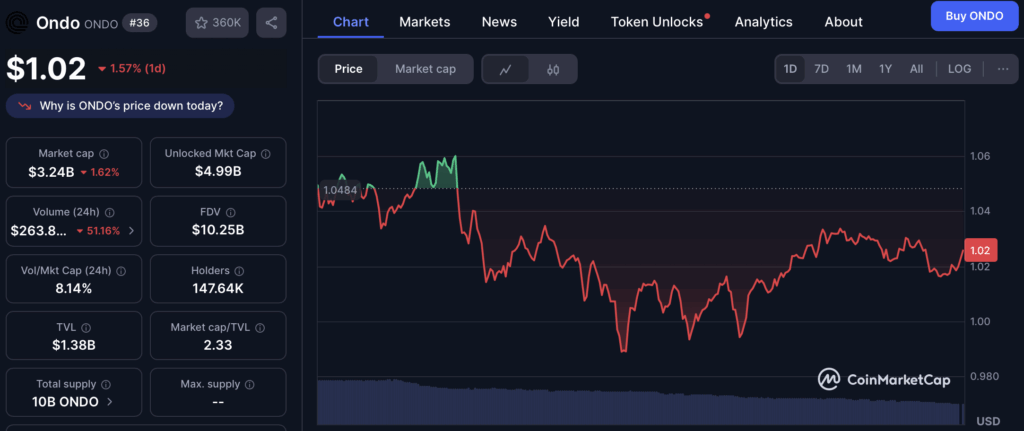The image size is (1024, 431).
Task: Expand the Volume (24h) details chevron
Action: click(x=131, y=231)
